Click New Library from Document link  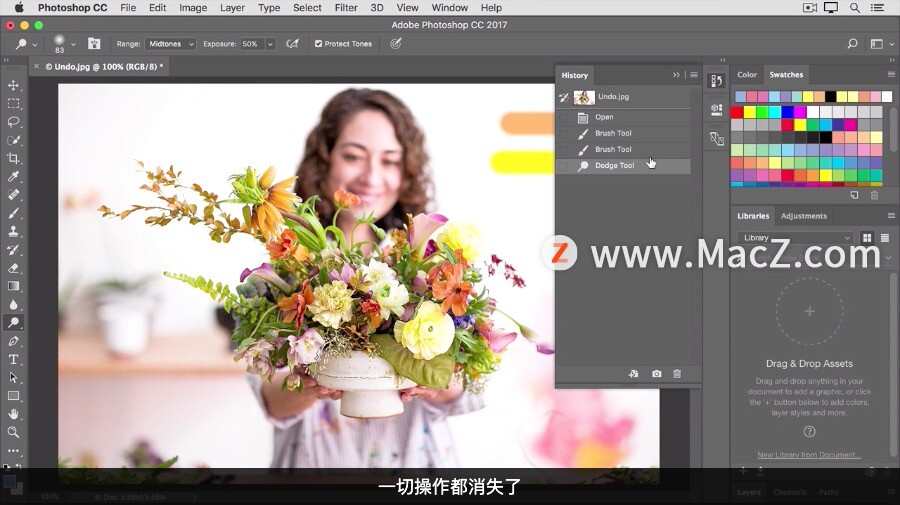click(809, 454)
